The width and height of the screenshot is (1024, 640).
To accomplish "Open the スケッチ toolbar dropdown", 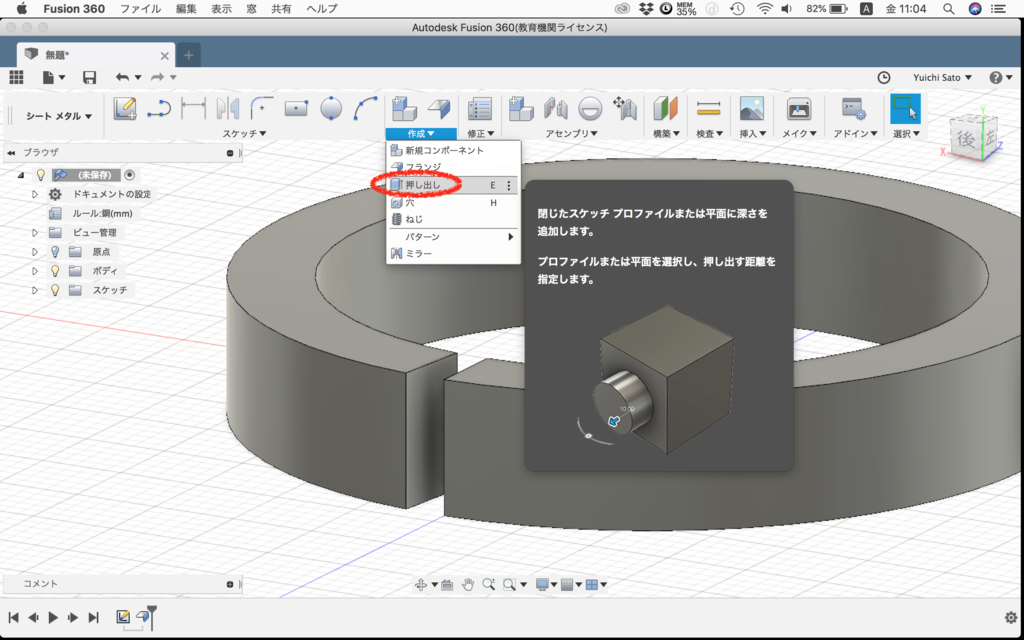I will 244,133.
